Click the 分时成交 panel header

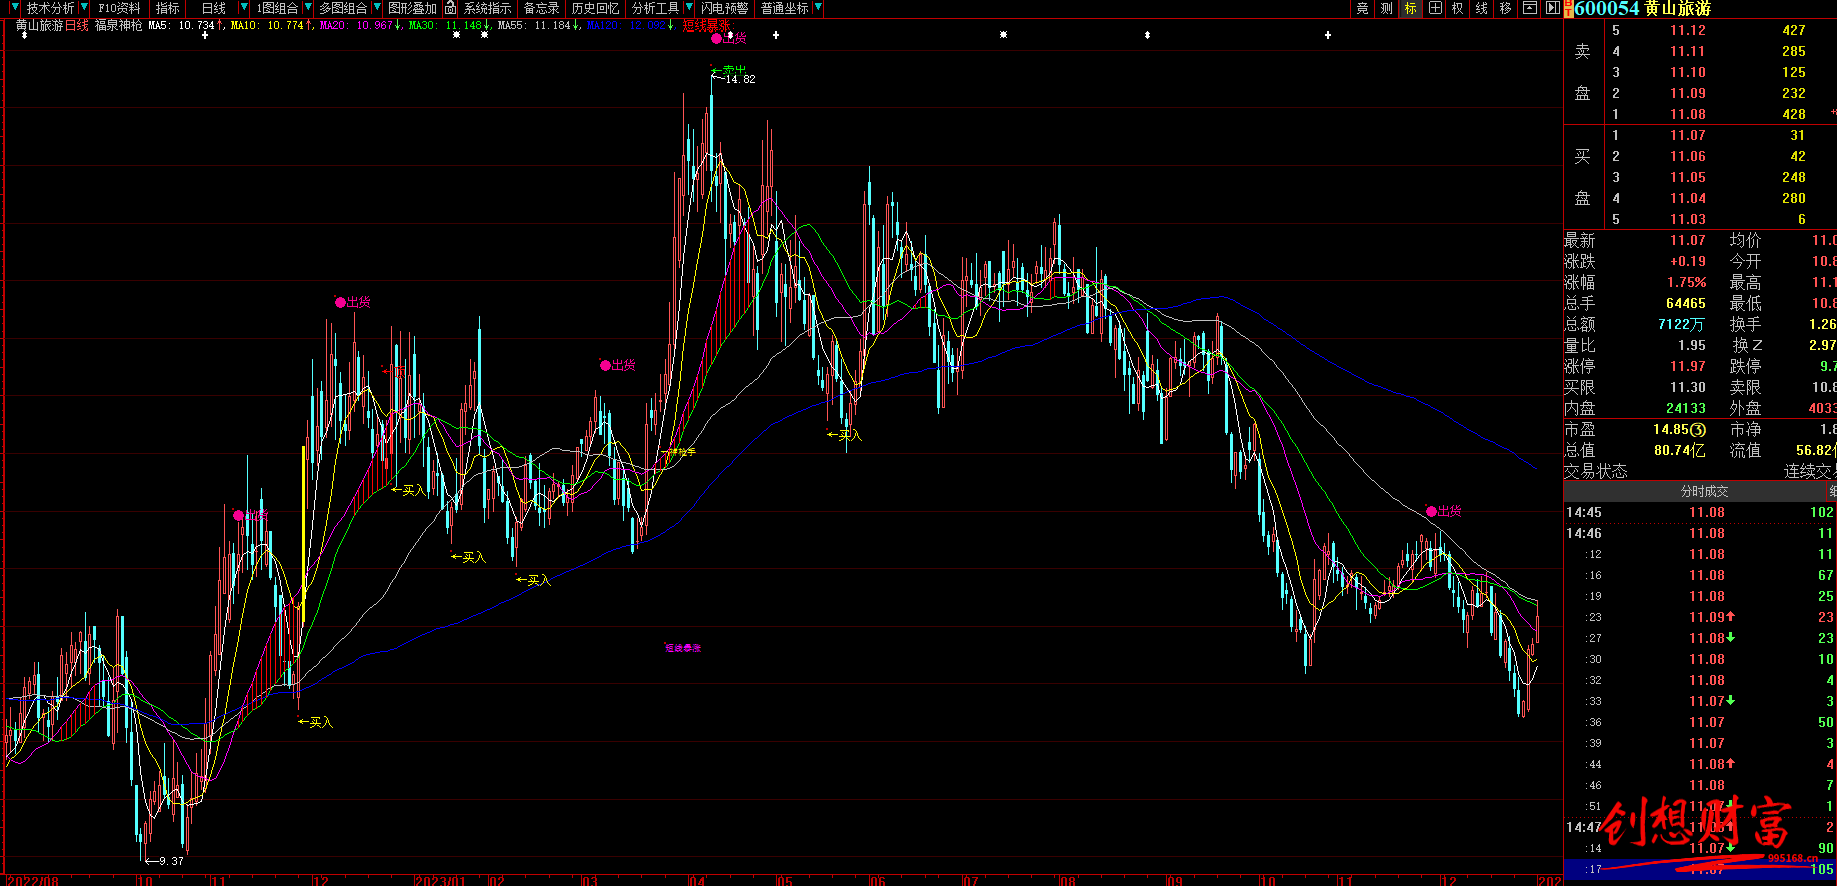point(1705,491)
